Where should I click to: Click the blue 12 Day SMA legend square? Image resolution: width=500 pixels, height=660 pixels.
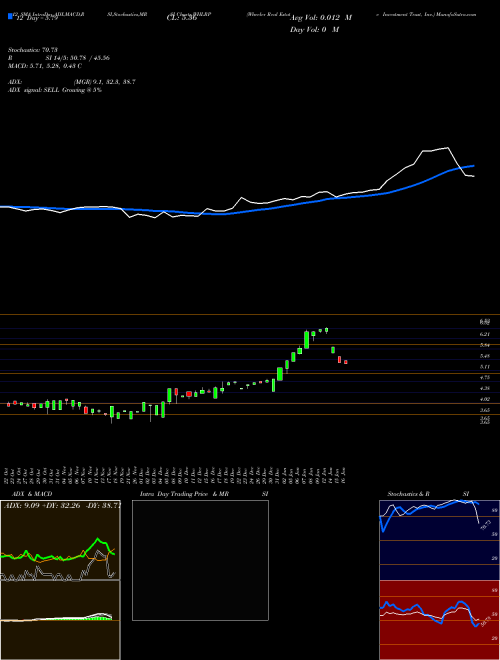click(10, 16)
